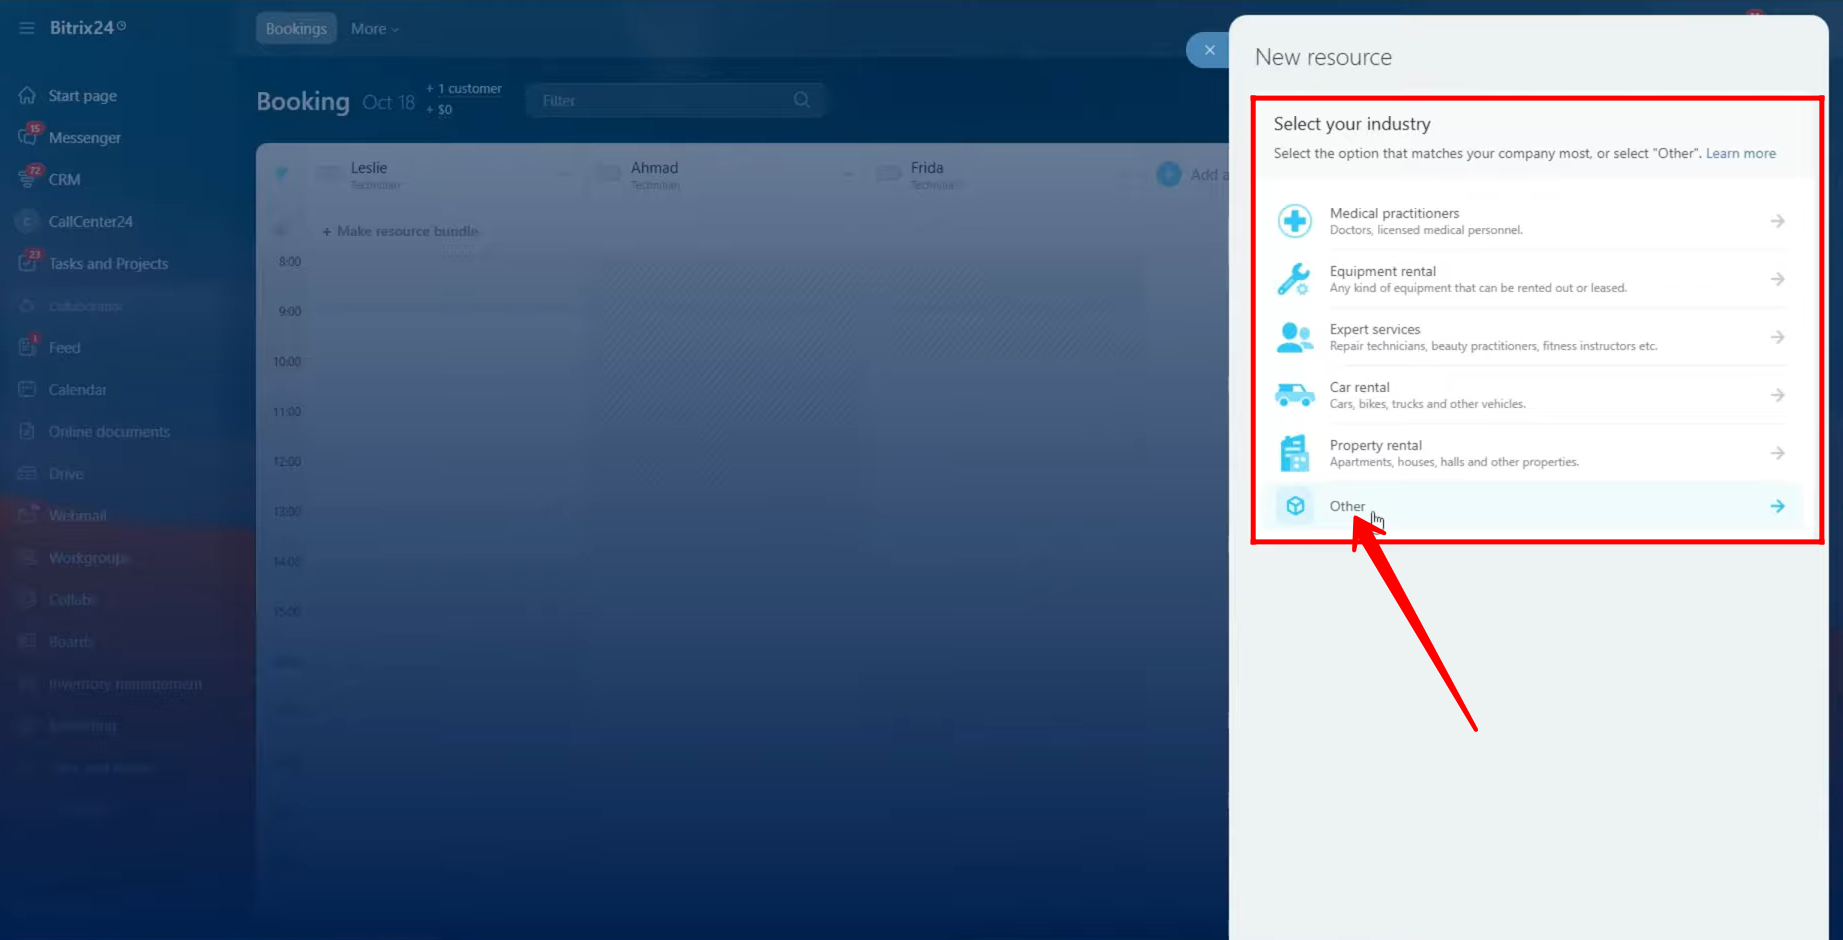
Task: Click the Medical practitioners cross icon
Action: (1294, 221)
